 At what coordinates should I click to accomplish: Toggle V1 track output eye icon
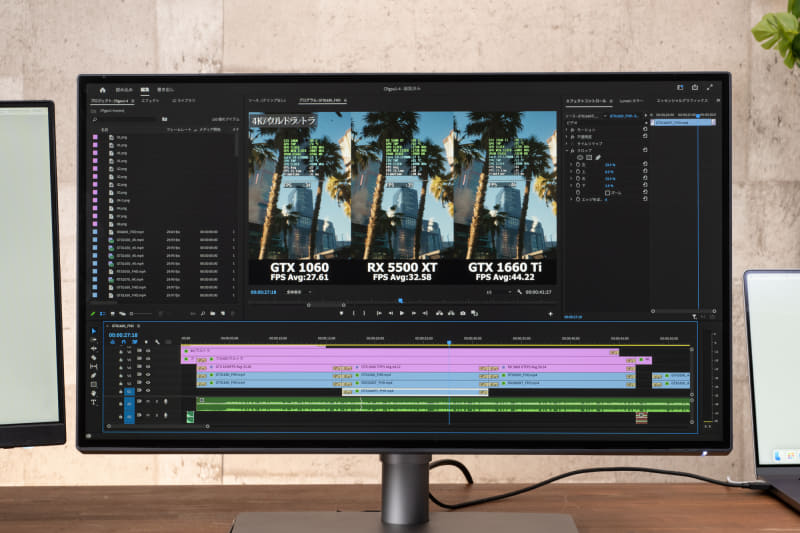pos(148,390)
